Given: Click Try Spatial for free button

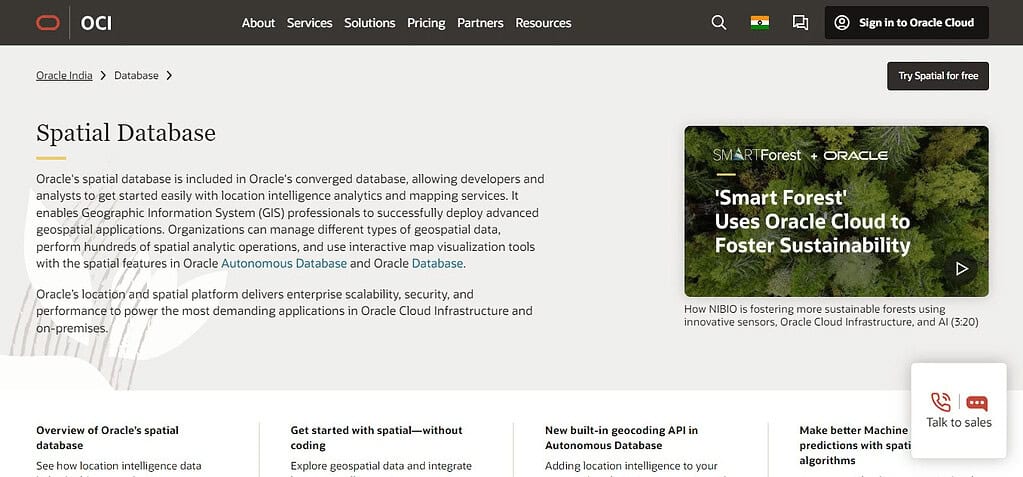Looking at the screenshot, I should [938, 76].
